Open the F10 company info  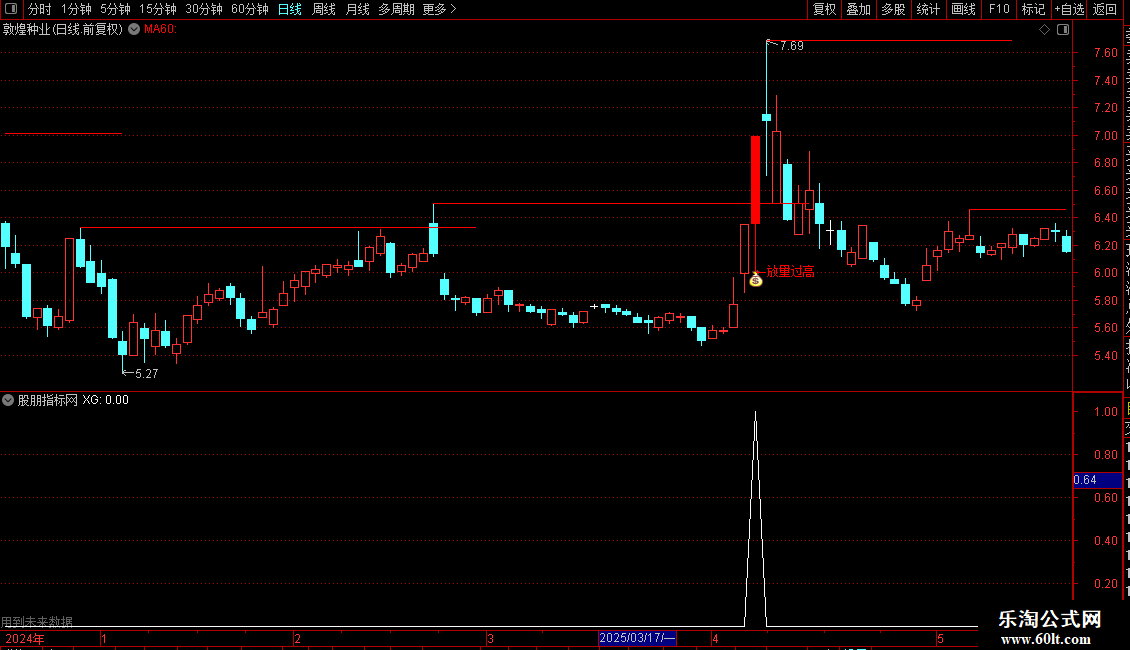pos(999,9)
